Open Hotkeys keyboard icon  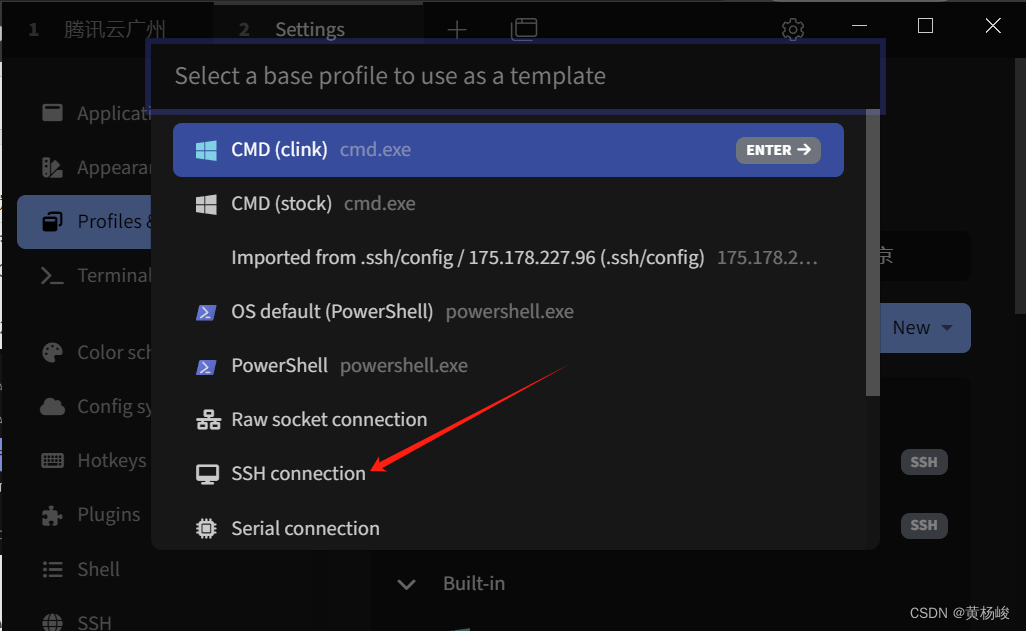(x=52, y=461)
